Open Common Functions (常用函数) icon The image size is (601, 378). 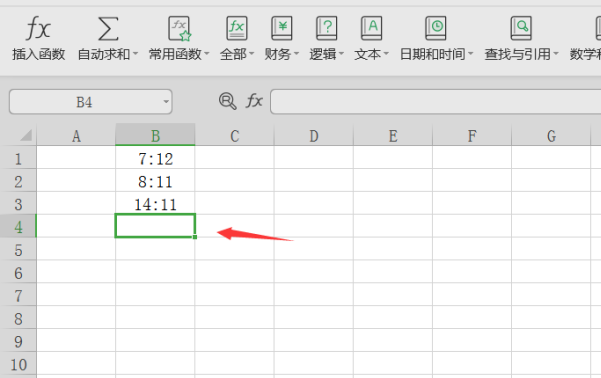[x=179, y=28]
